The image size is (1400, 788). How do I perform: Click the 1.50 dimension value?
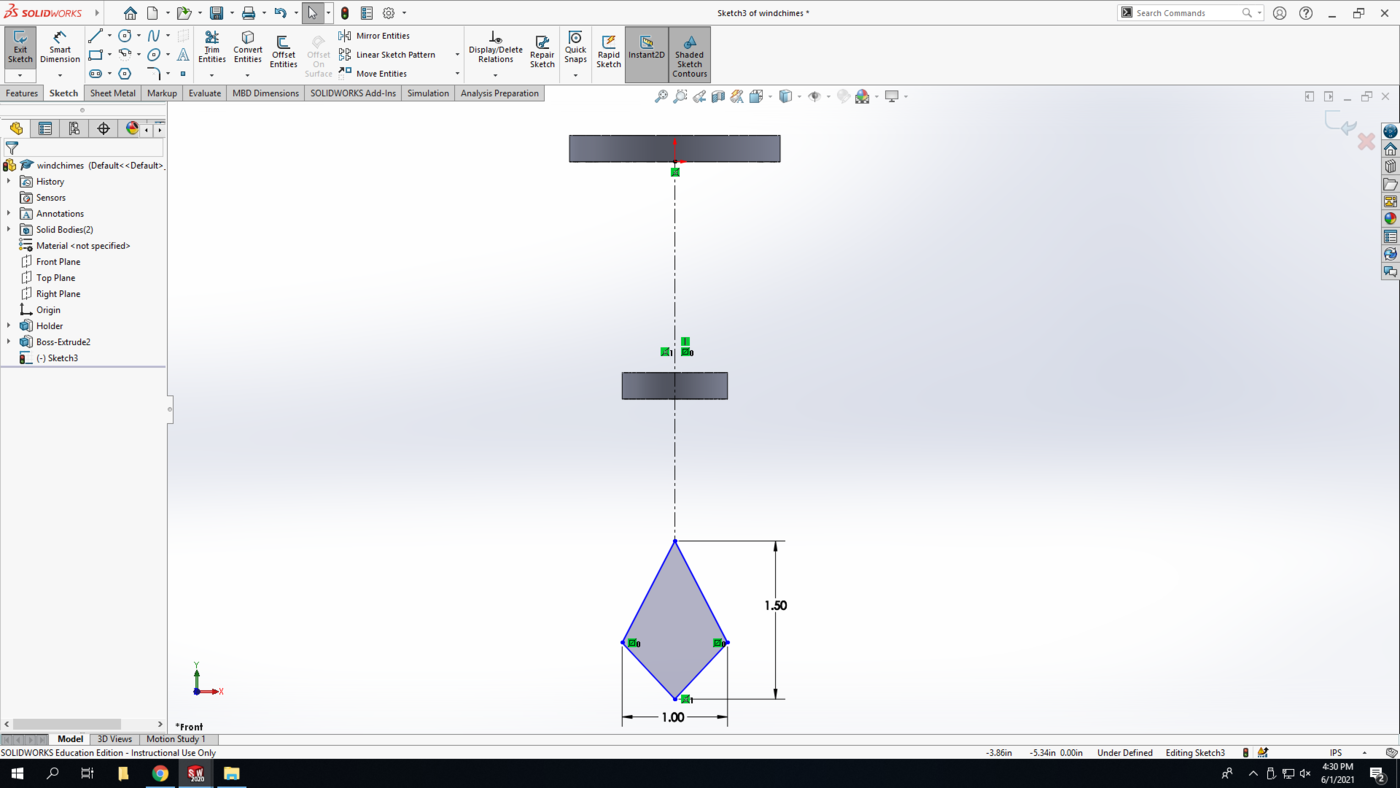(776, 605)
